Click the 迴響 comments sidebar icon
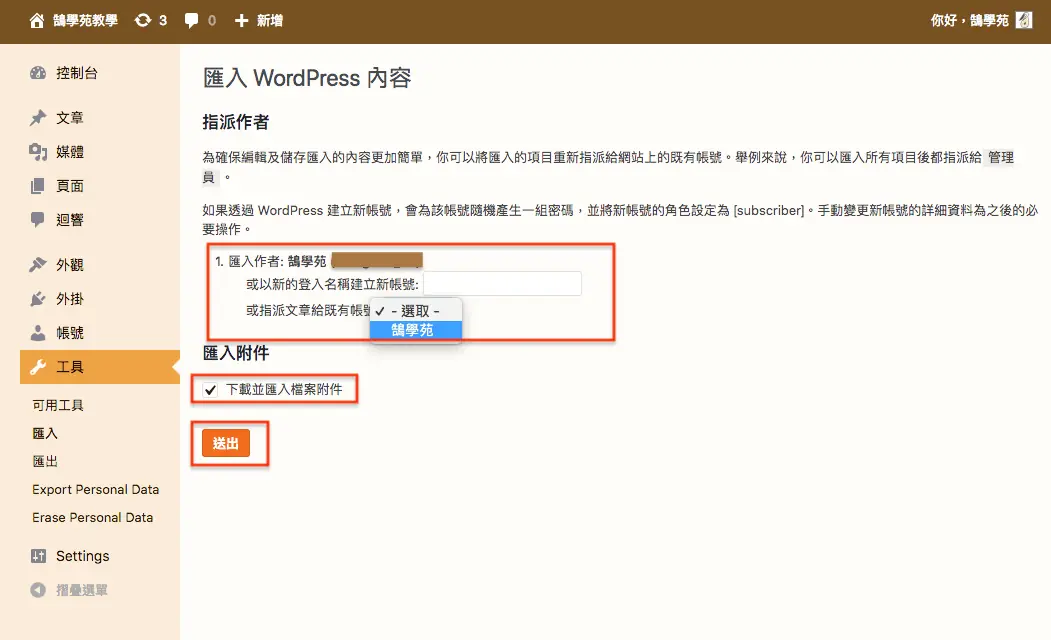Screen dimensions: 1051x640 coord(38,220)
